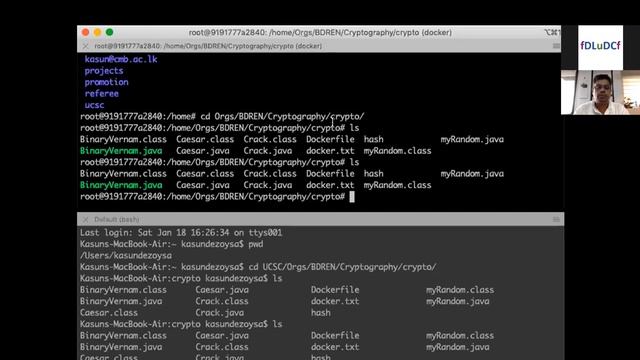
Task: Select the root@9191777a2840 docker tab label
Action: point(208,46)
